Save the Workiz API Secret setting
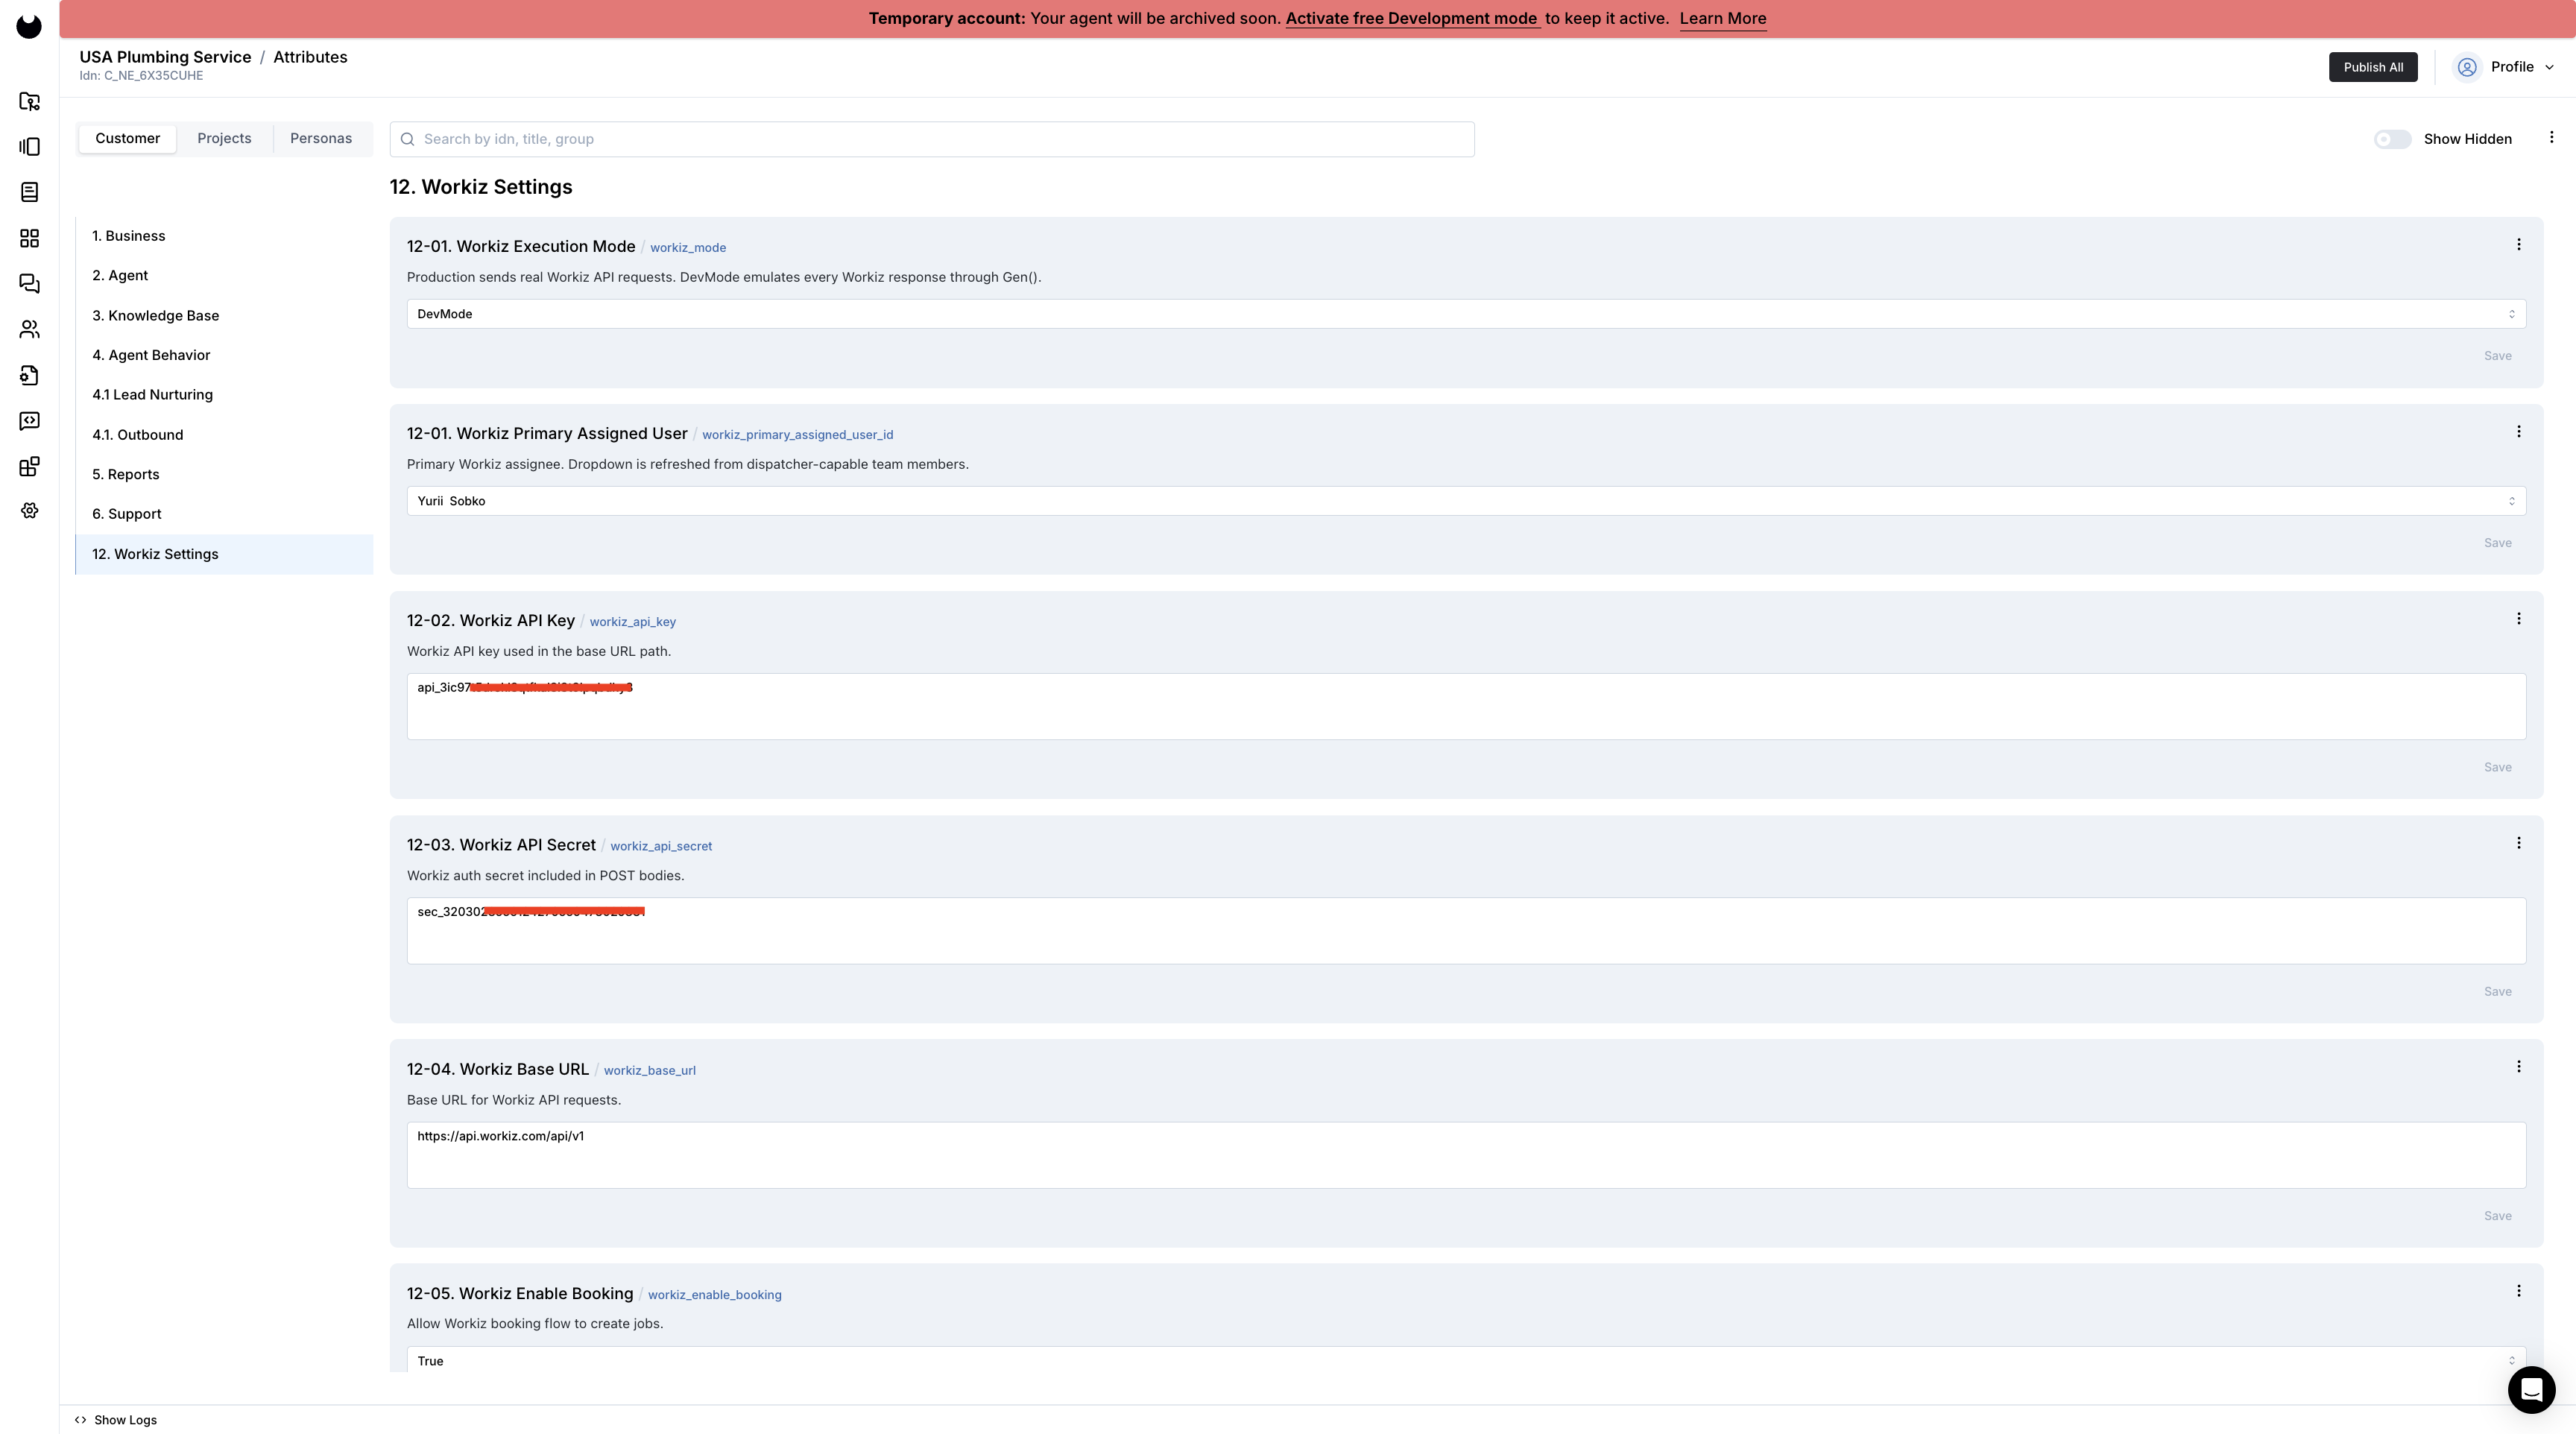The image size is (2576, 1434). (2497, 991)
